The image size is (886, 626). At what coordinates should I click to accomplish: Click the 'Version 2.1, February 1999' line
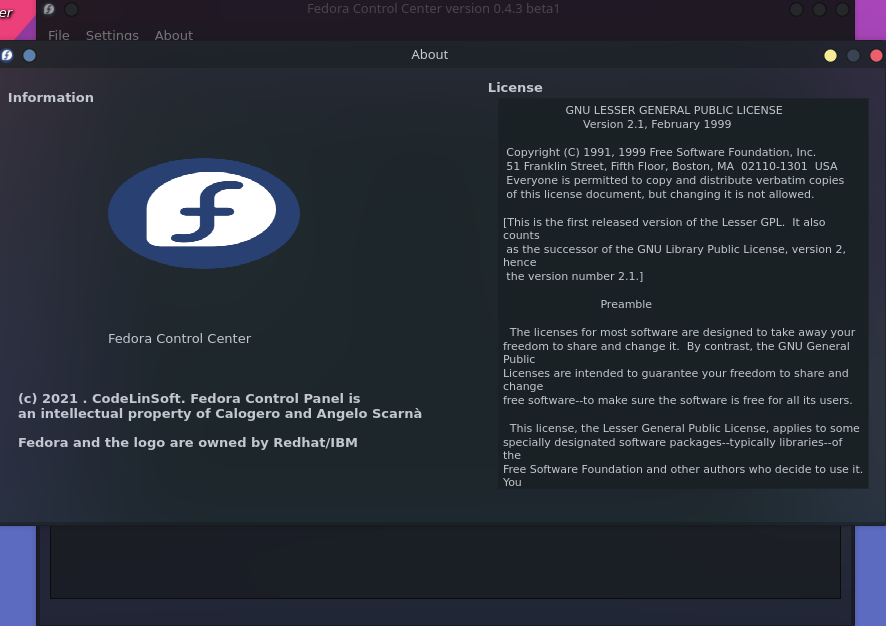[657, 124]
